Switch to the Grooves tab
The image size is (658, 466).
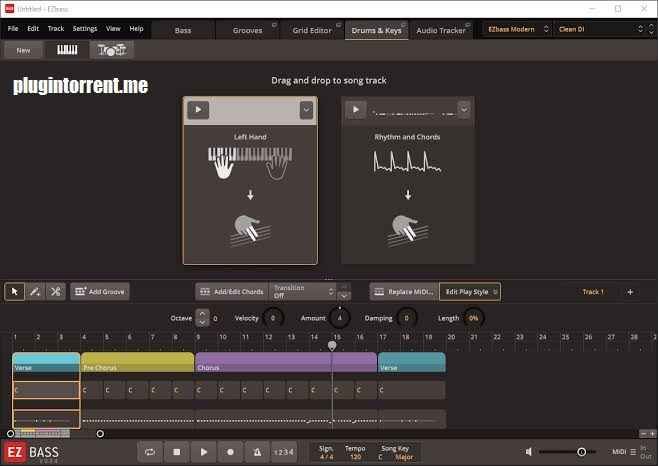[248, 30]
